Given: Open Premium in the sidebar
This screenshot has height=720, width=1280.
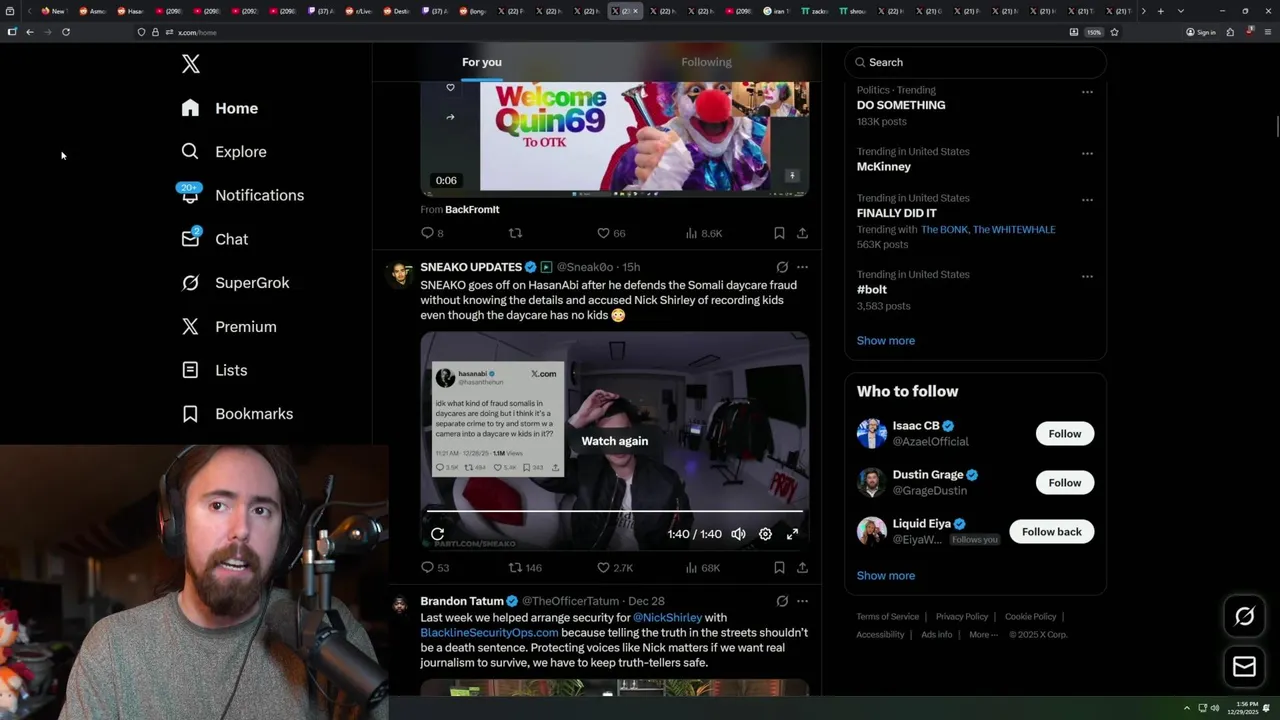Looking at the screenshot, I should pos(229,327).
